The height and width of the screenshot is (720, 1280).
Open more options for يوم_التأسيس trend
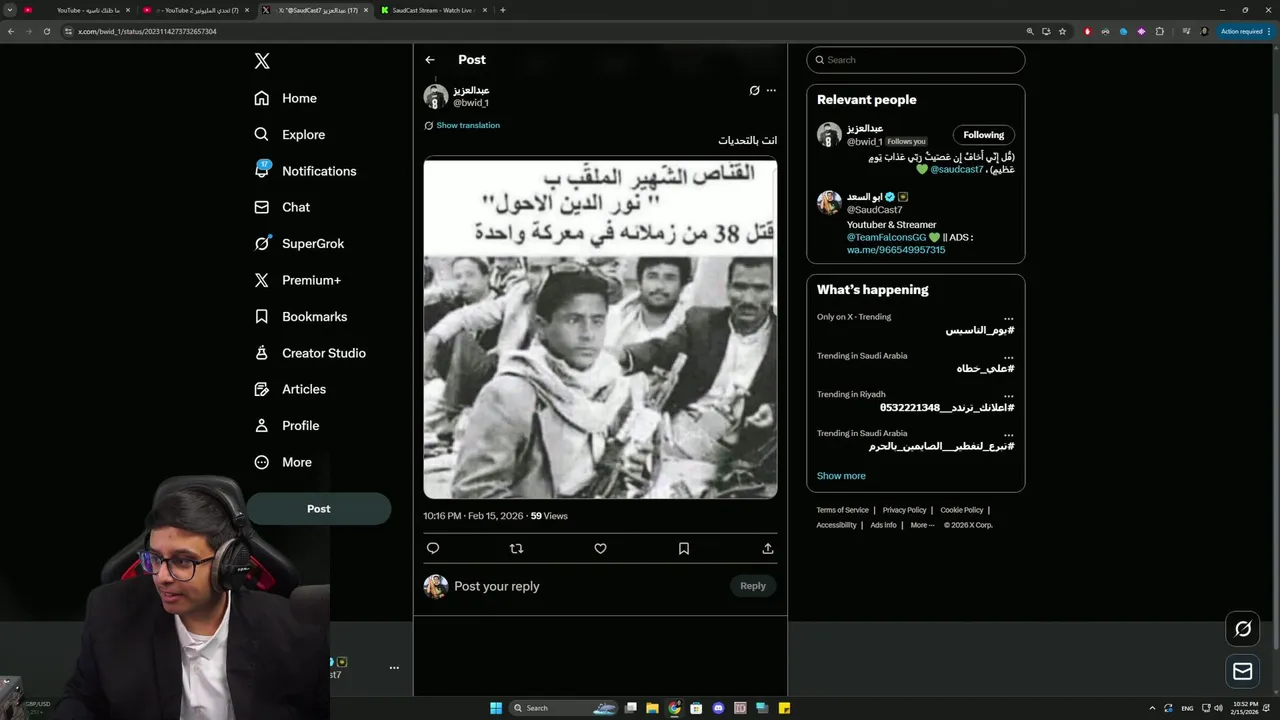point(1008,317)
